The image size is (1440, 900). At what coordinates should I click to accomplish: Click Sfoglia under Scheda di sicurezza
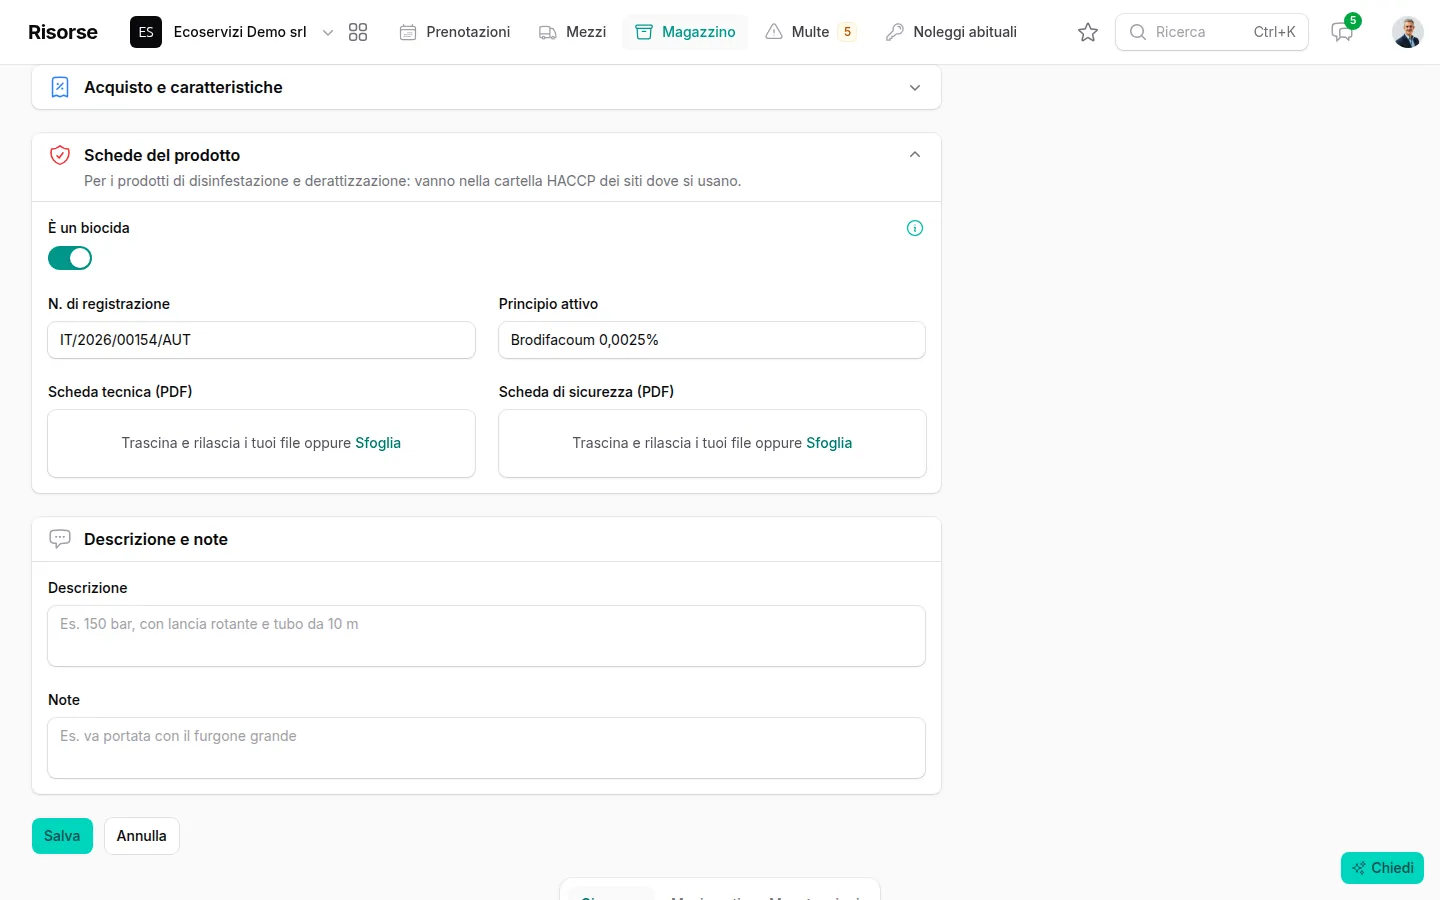point(829,443)
